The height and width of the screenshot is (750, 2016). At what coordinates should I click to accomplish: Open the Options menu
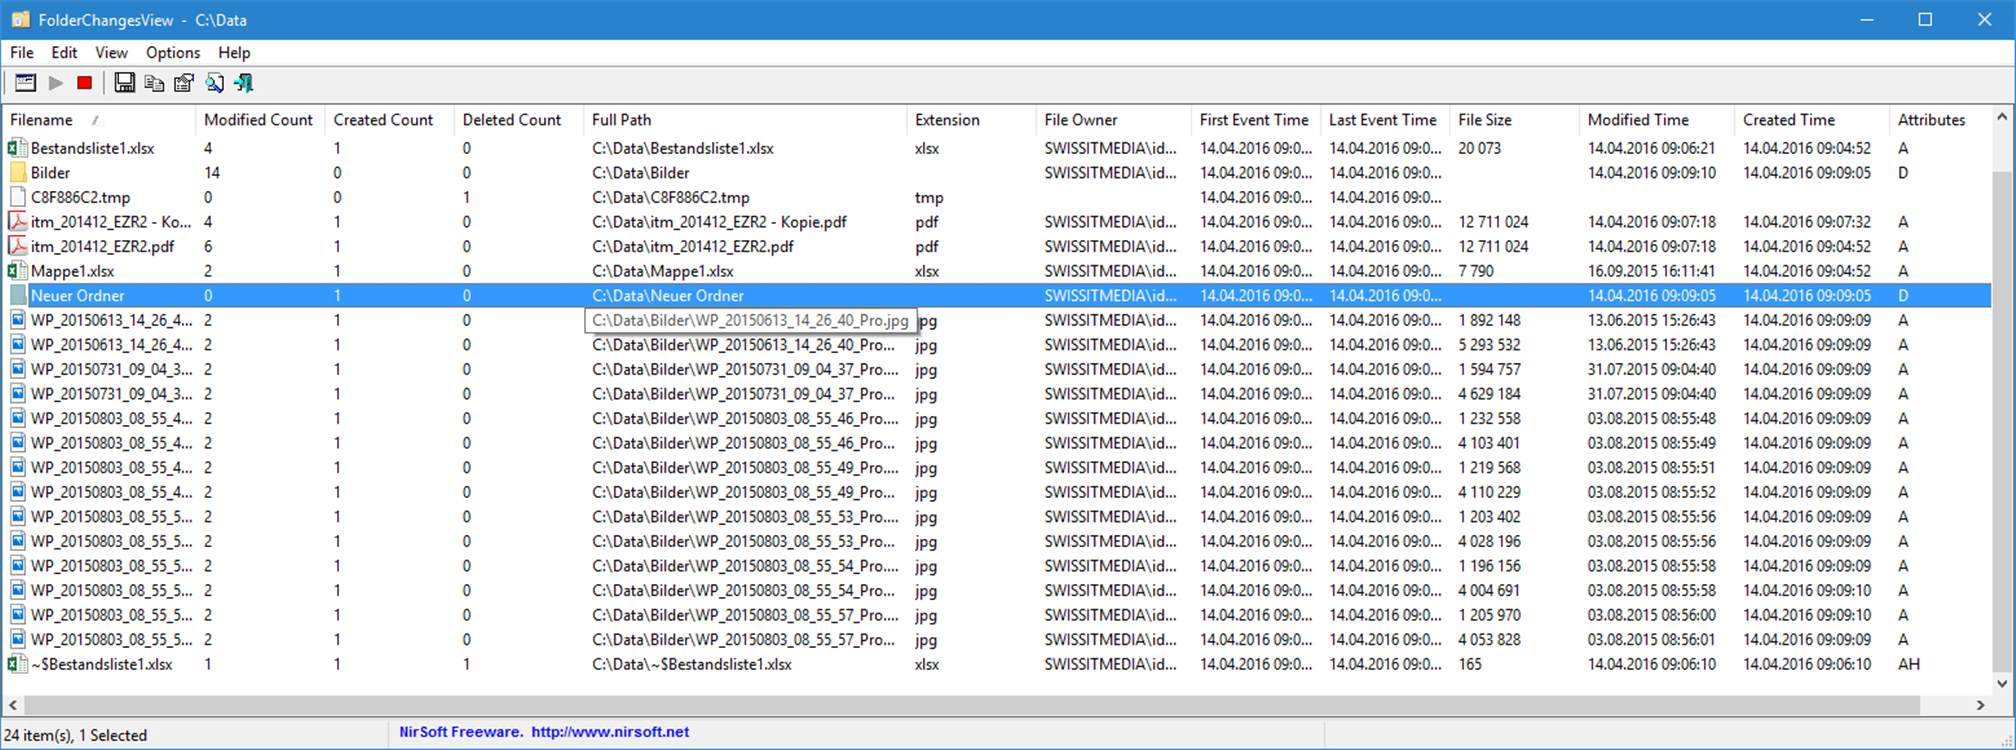tap(173, 53)
